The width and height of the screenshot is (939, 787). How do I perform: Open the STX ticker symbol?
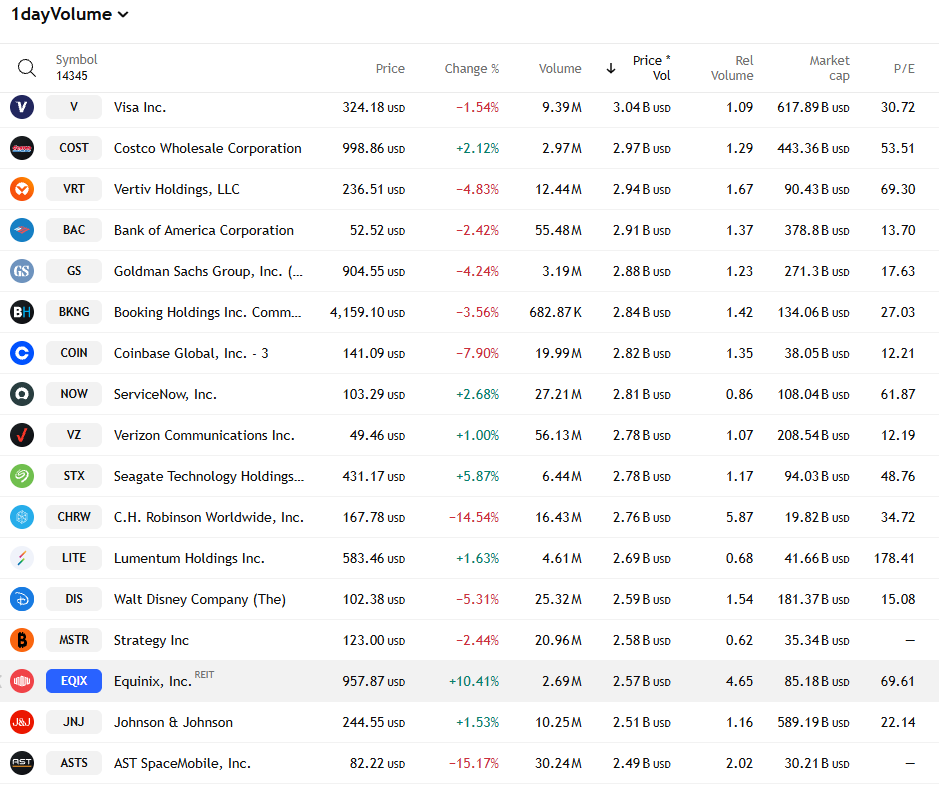[x=74, y=476]
